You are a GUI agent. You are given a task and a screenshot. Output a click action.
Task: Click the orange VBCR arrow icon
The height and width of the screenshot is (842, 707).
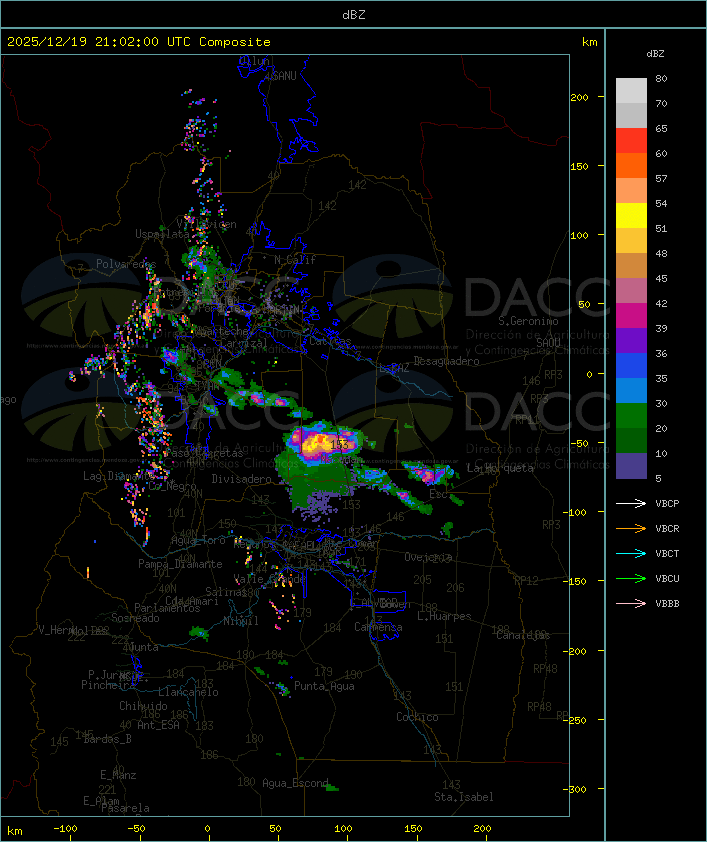[x=631, y=528]
